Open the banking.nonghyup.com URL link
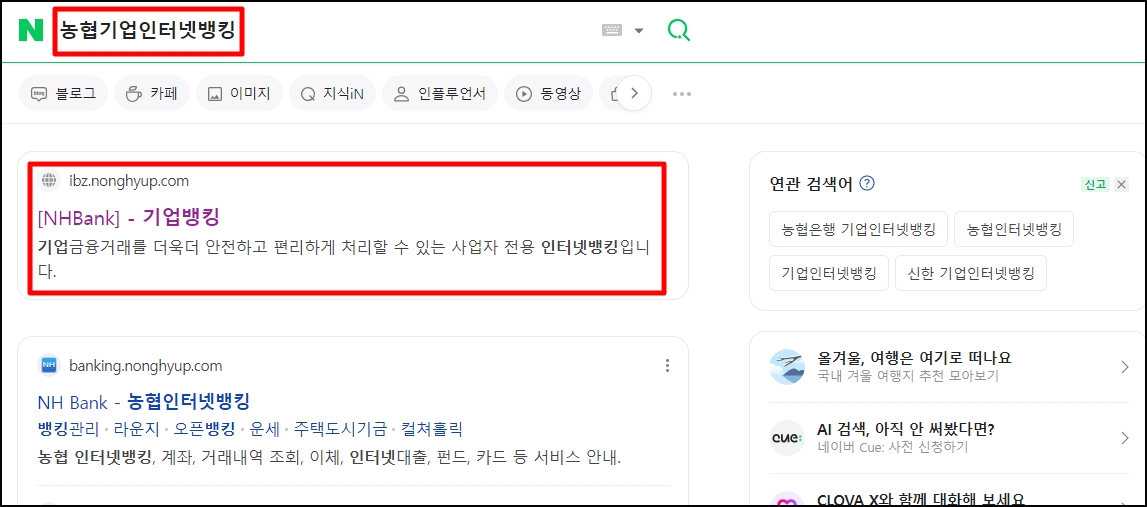 [x=146, y=365]
